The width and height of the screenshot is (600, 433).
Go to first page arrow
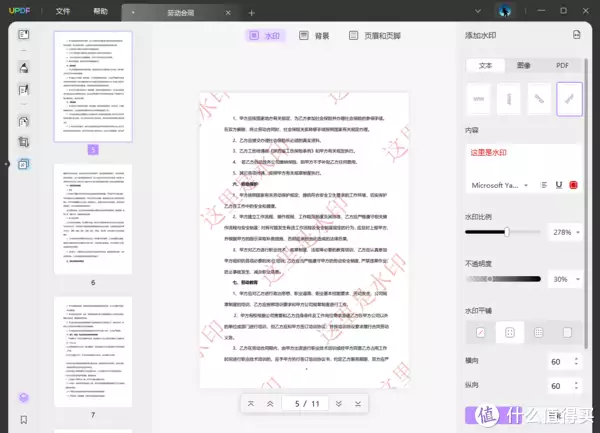(251, 404)
